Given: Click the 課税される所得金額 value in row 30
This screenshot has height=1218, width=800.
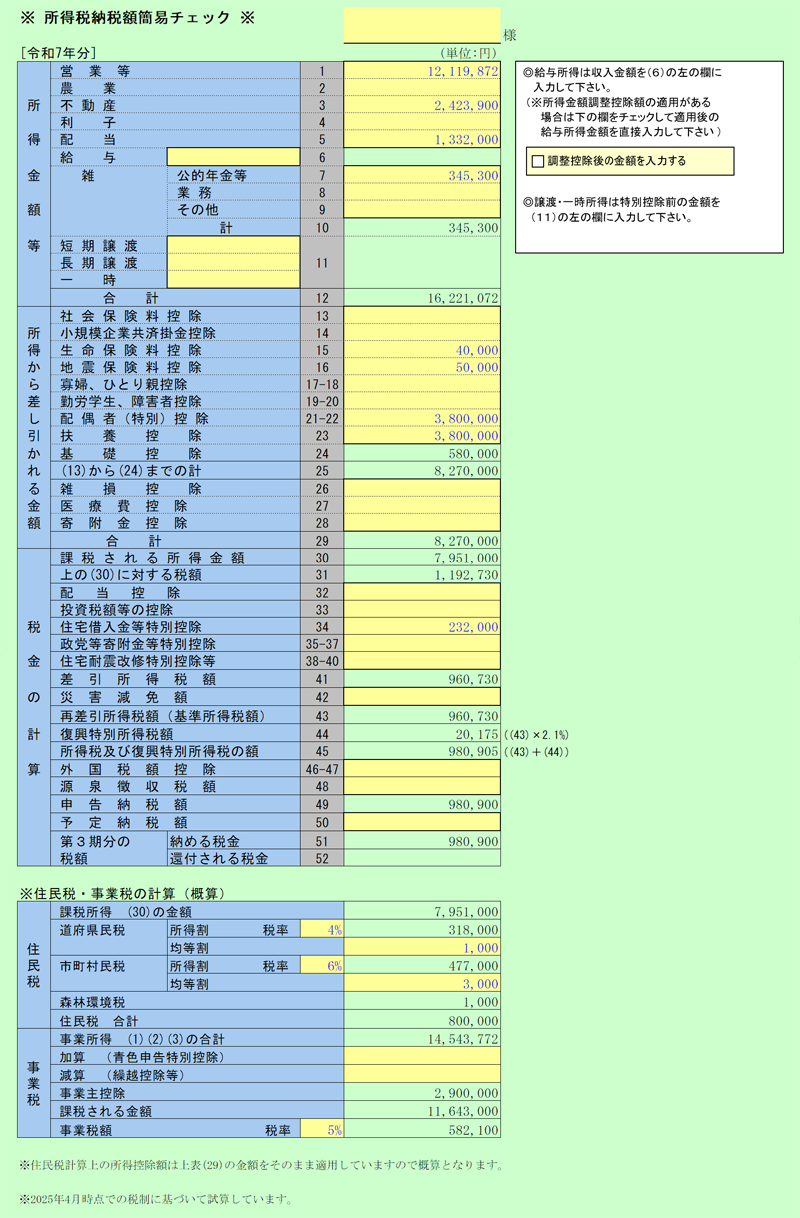Looking at the screenshot, I should [422, 557].
